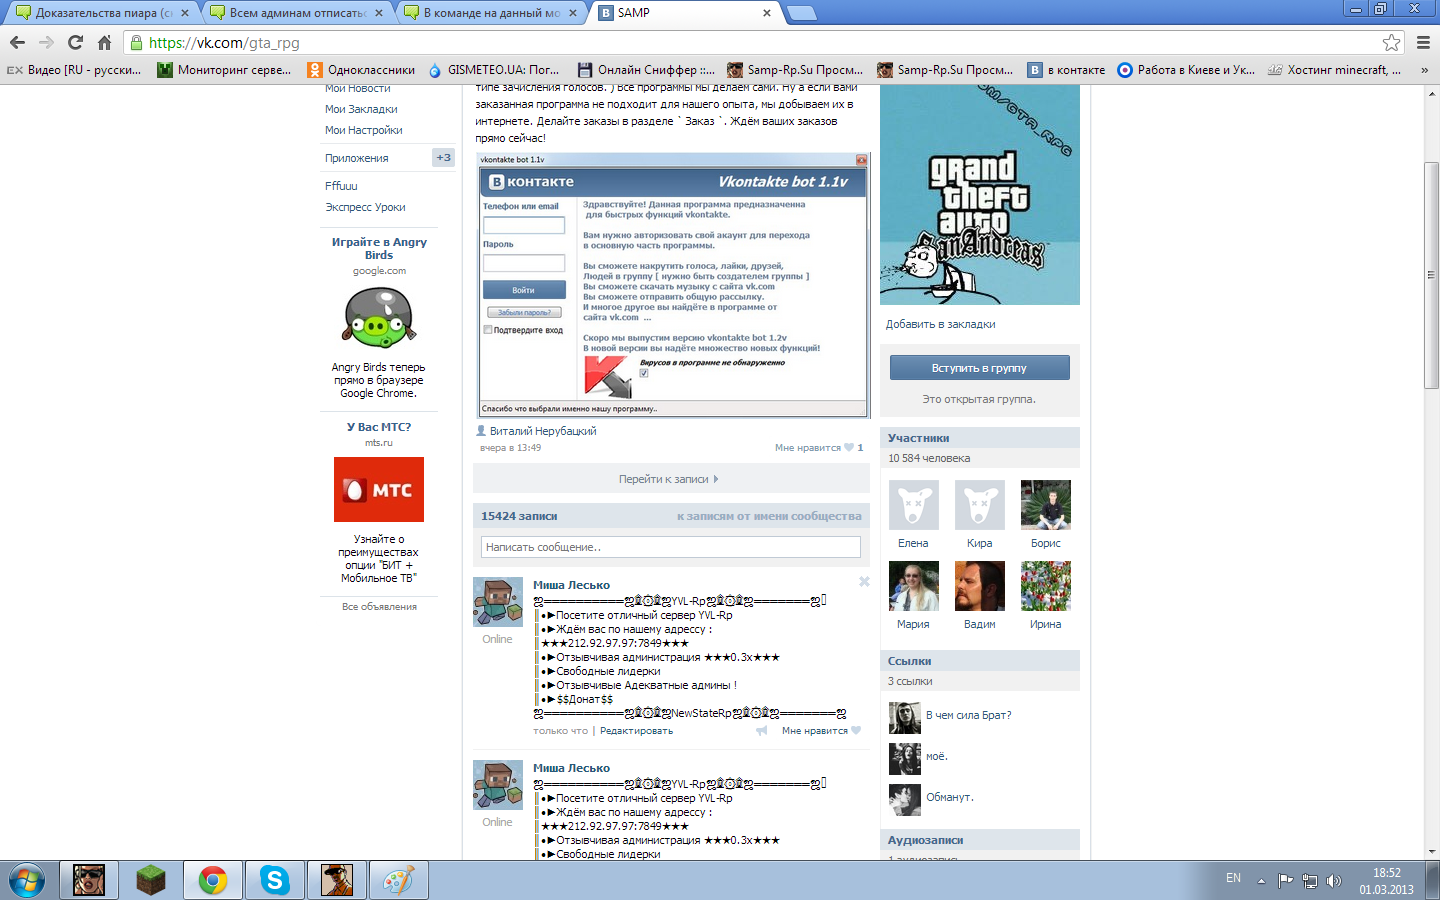This screenshot has width=1440, height=900.
Task: Open the Одноклассники bookmark
Action: pos(361,70)
